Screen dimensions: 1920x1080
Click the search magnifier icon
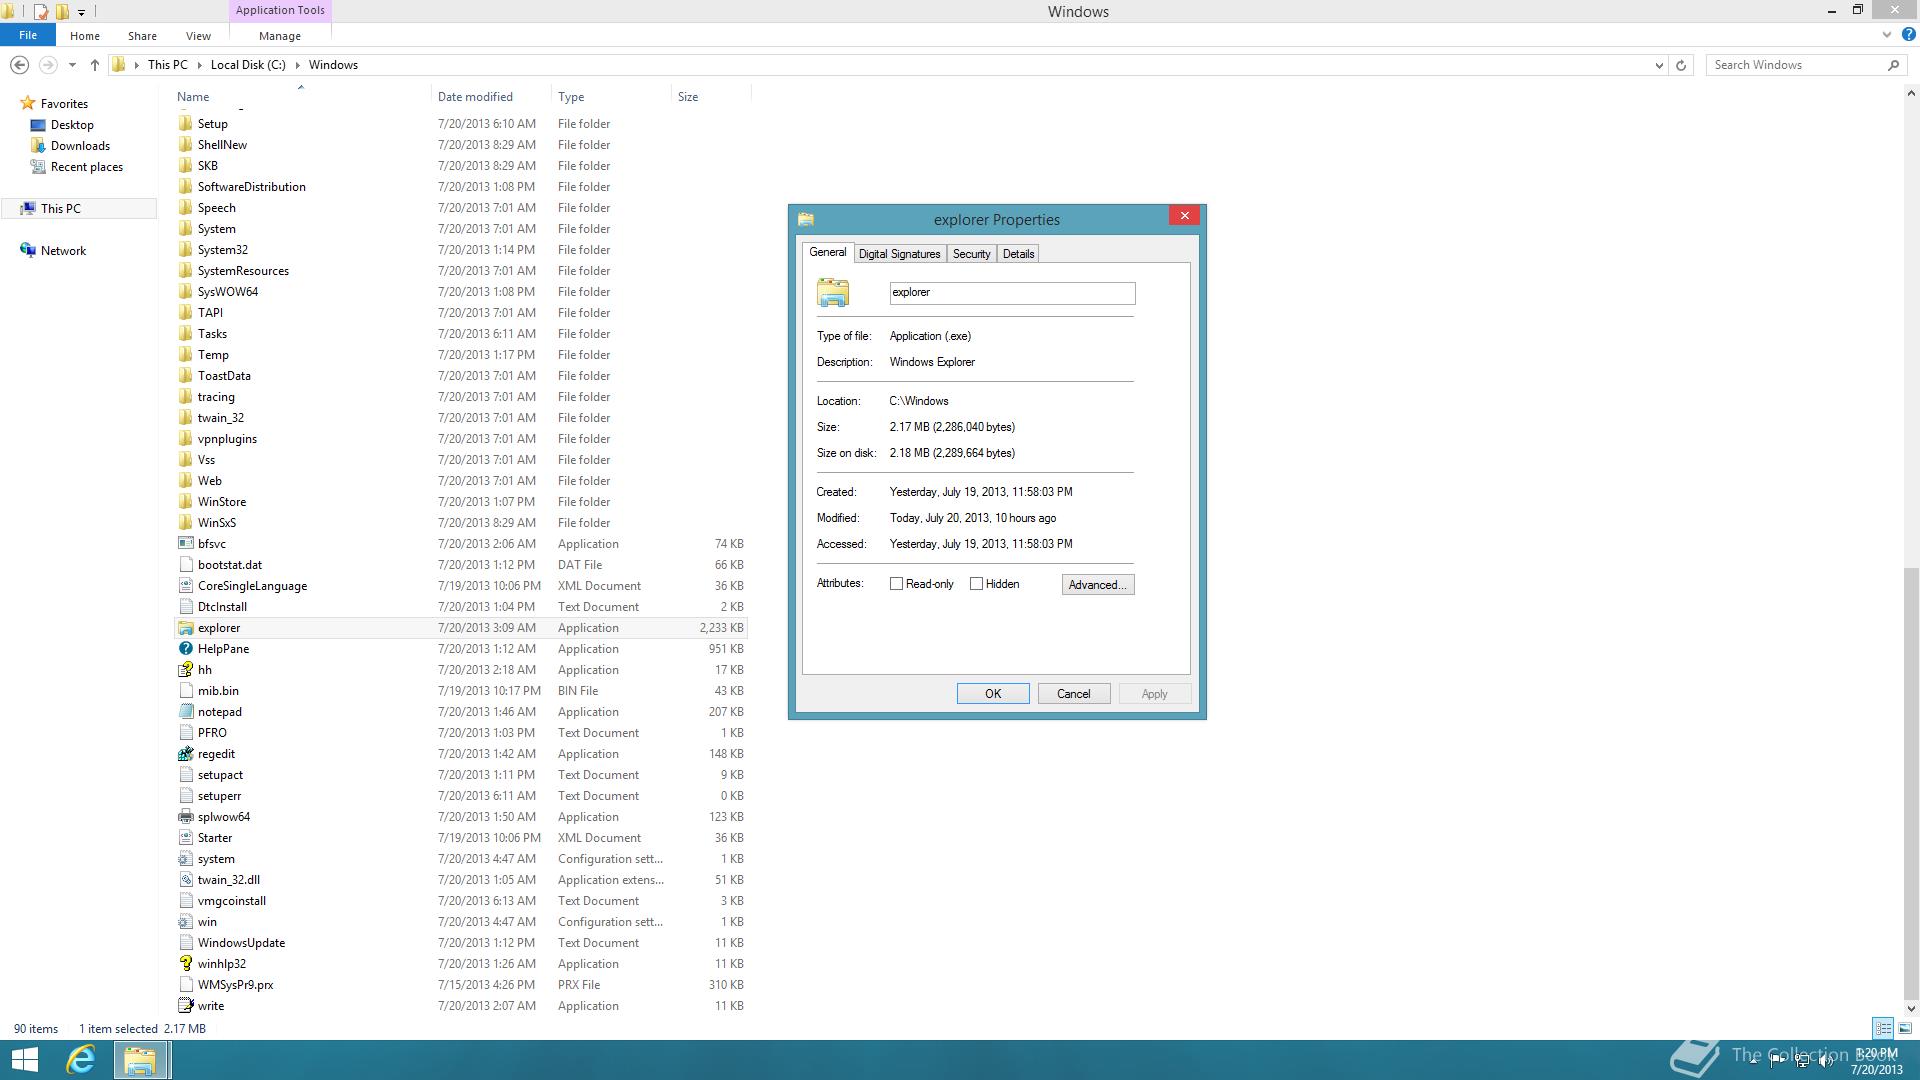click(1893, 65)
